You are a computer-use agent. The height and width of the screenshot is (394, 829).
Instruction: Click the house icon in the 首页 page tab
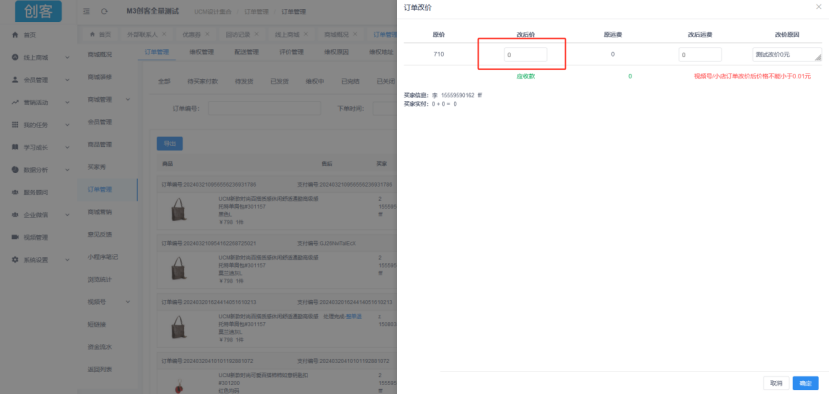pos(93,34)
